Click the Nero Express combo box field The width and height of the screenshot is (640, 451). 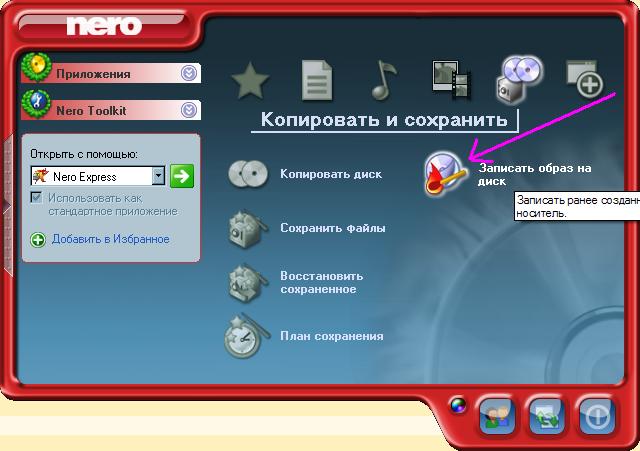[98, 176]
